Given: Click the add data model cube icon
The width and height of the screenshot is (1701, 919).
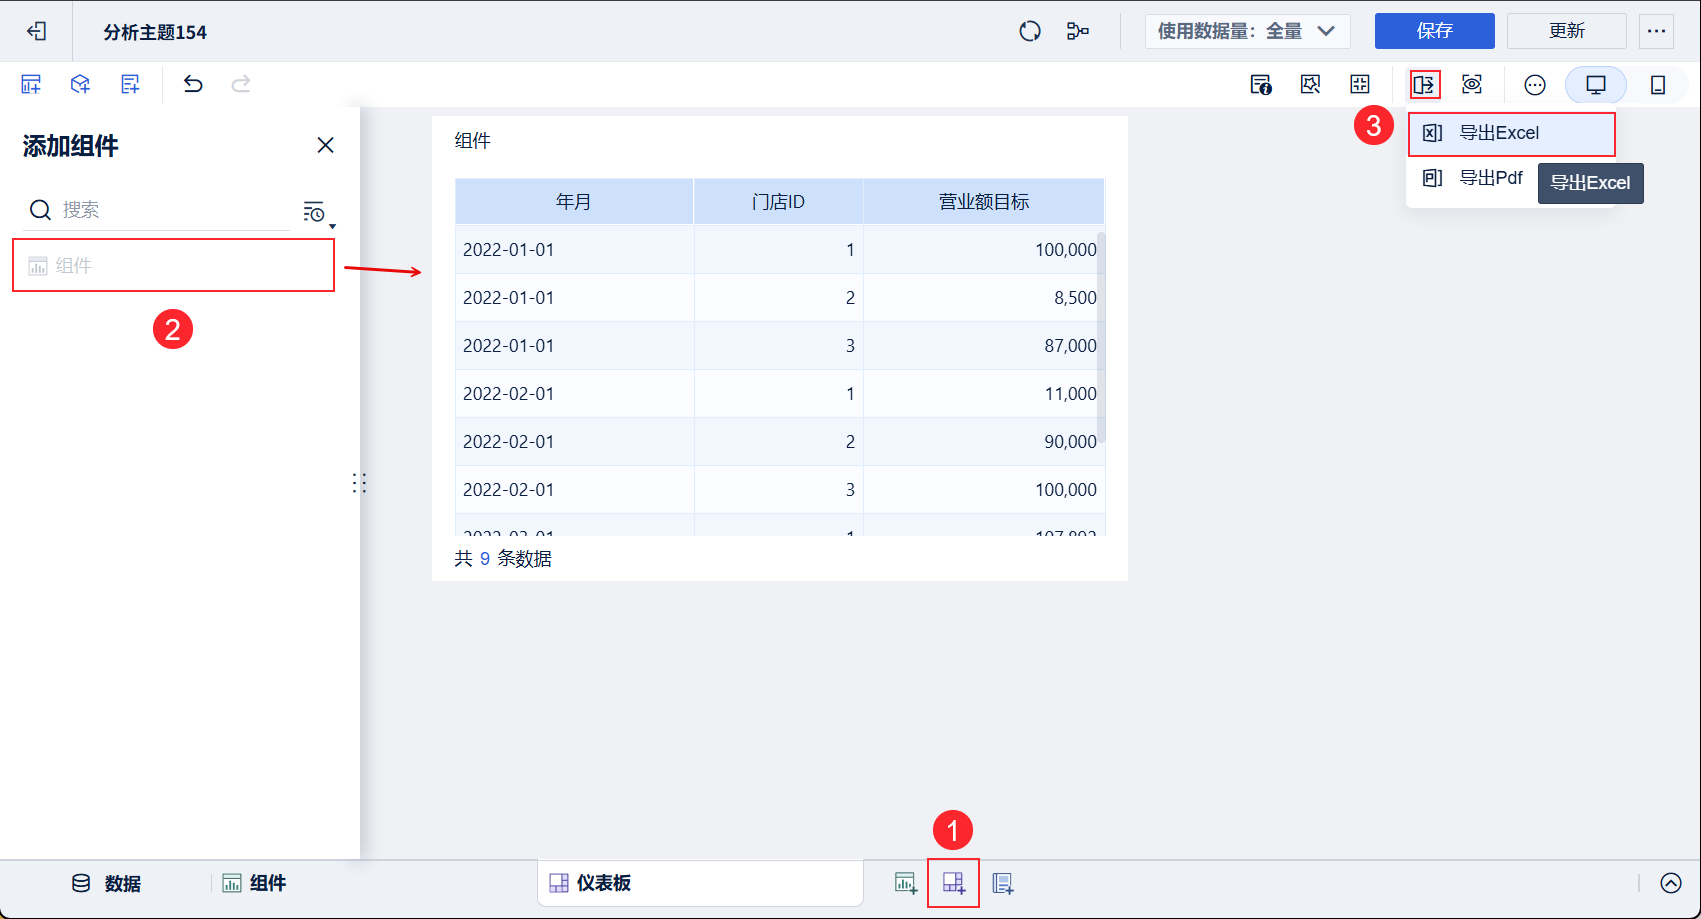Looking at the screenshot, I should pos(80,84).
